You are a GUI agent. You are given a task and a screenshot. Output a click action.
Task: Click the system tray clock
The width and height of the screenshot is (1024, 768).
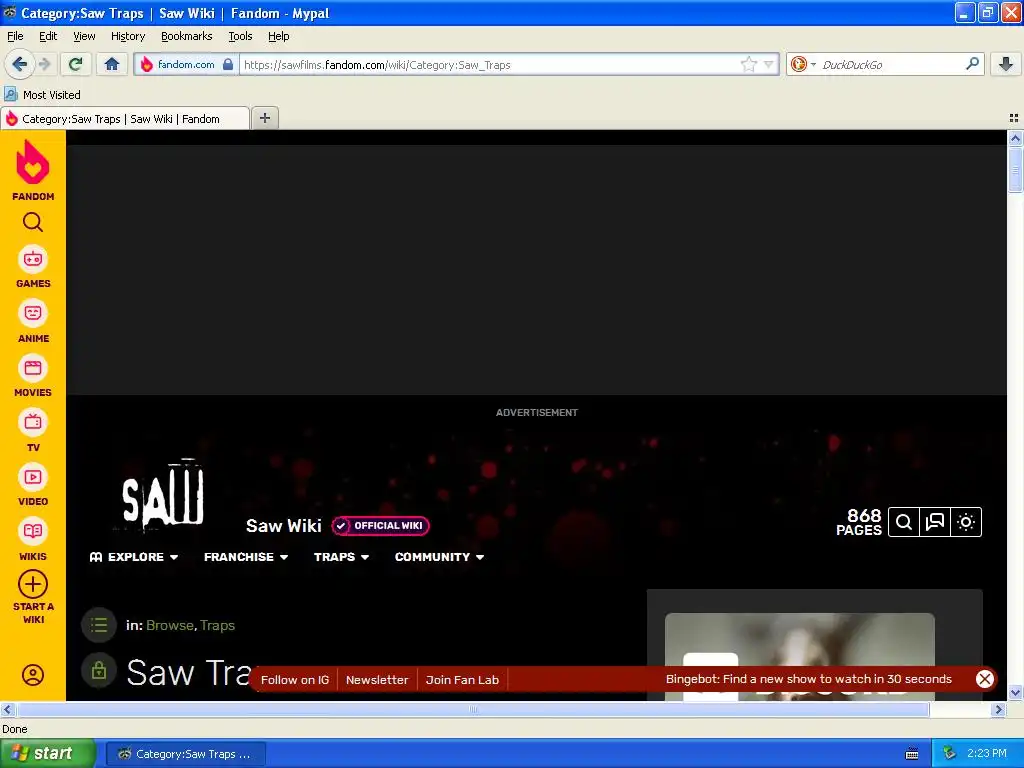click(x=987, y=753)
